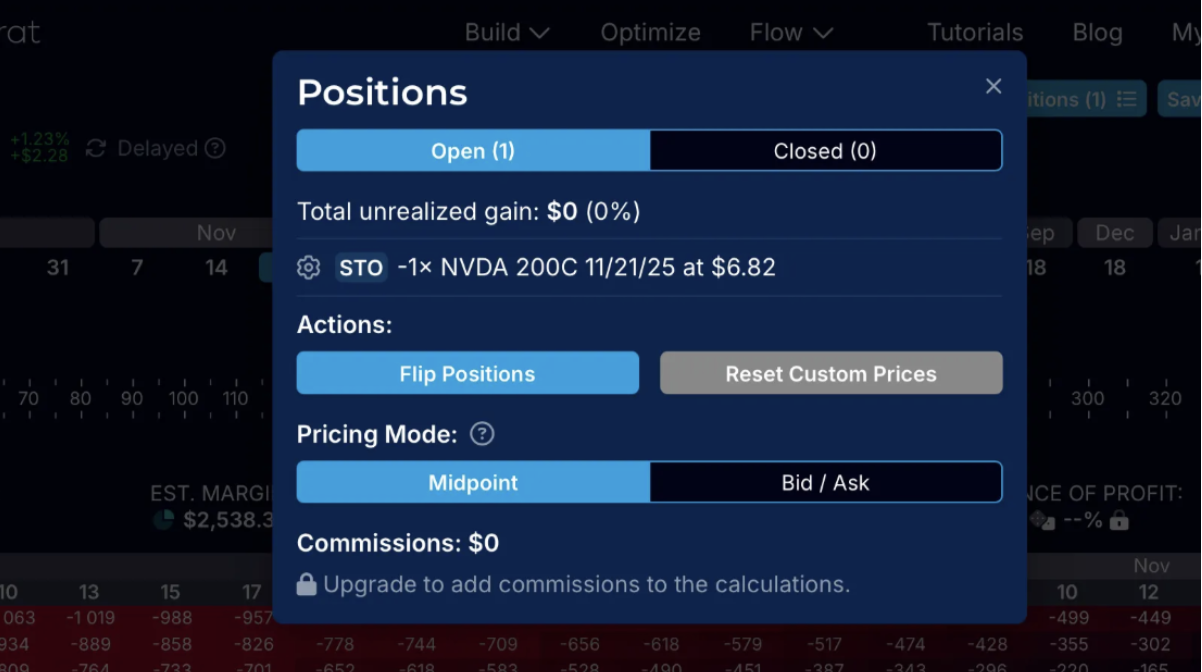
Task: Switch to the Open (1) positions tab
Action: (473, 151)
